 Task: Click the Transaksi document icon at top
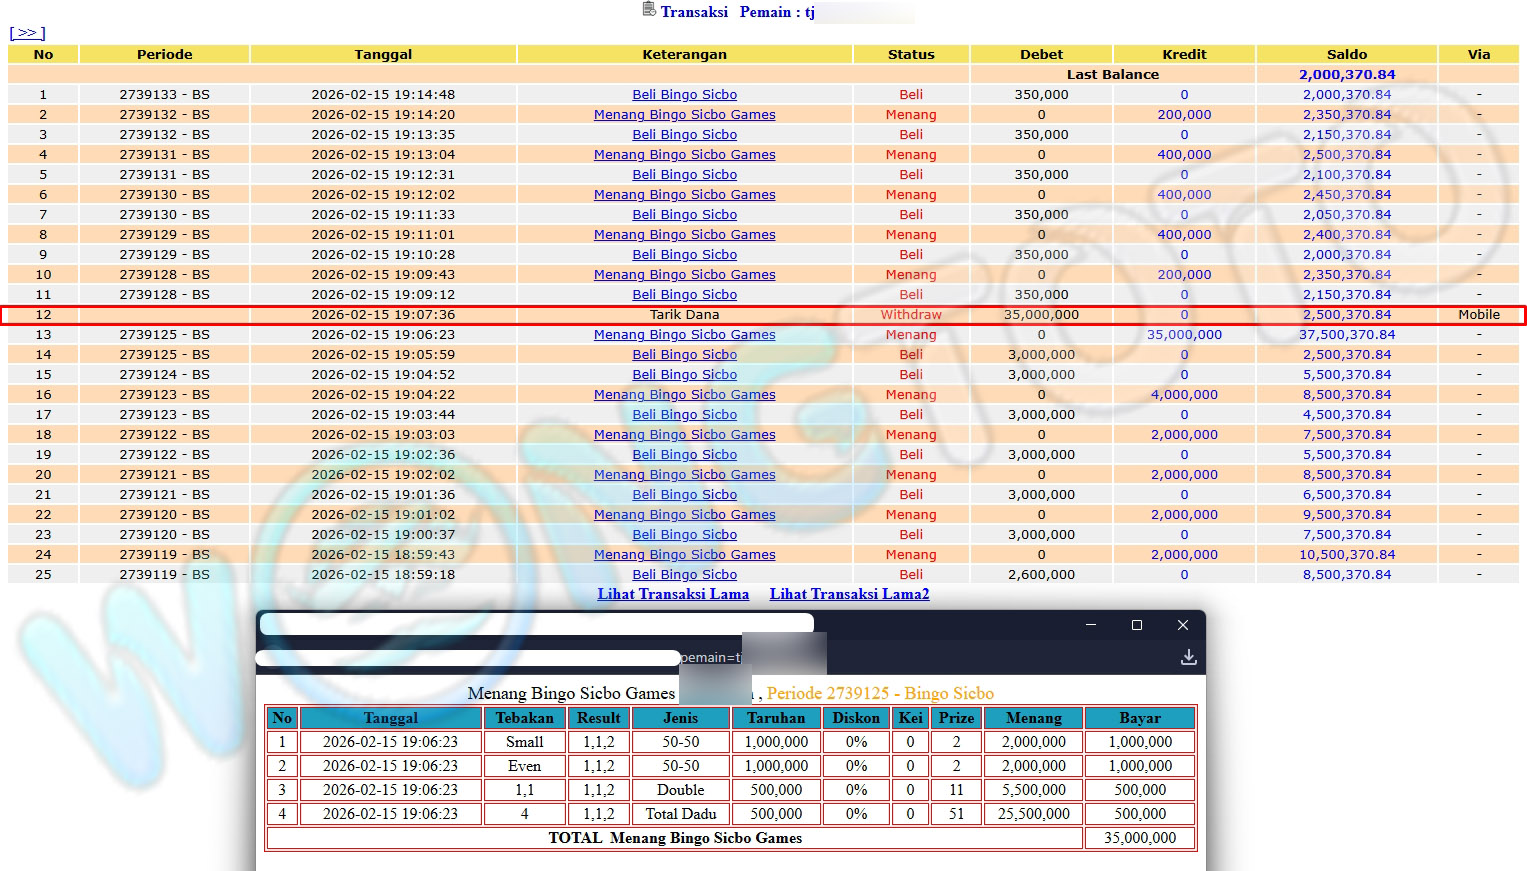[x=648, y=10]
